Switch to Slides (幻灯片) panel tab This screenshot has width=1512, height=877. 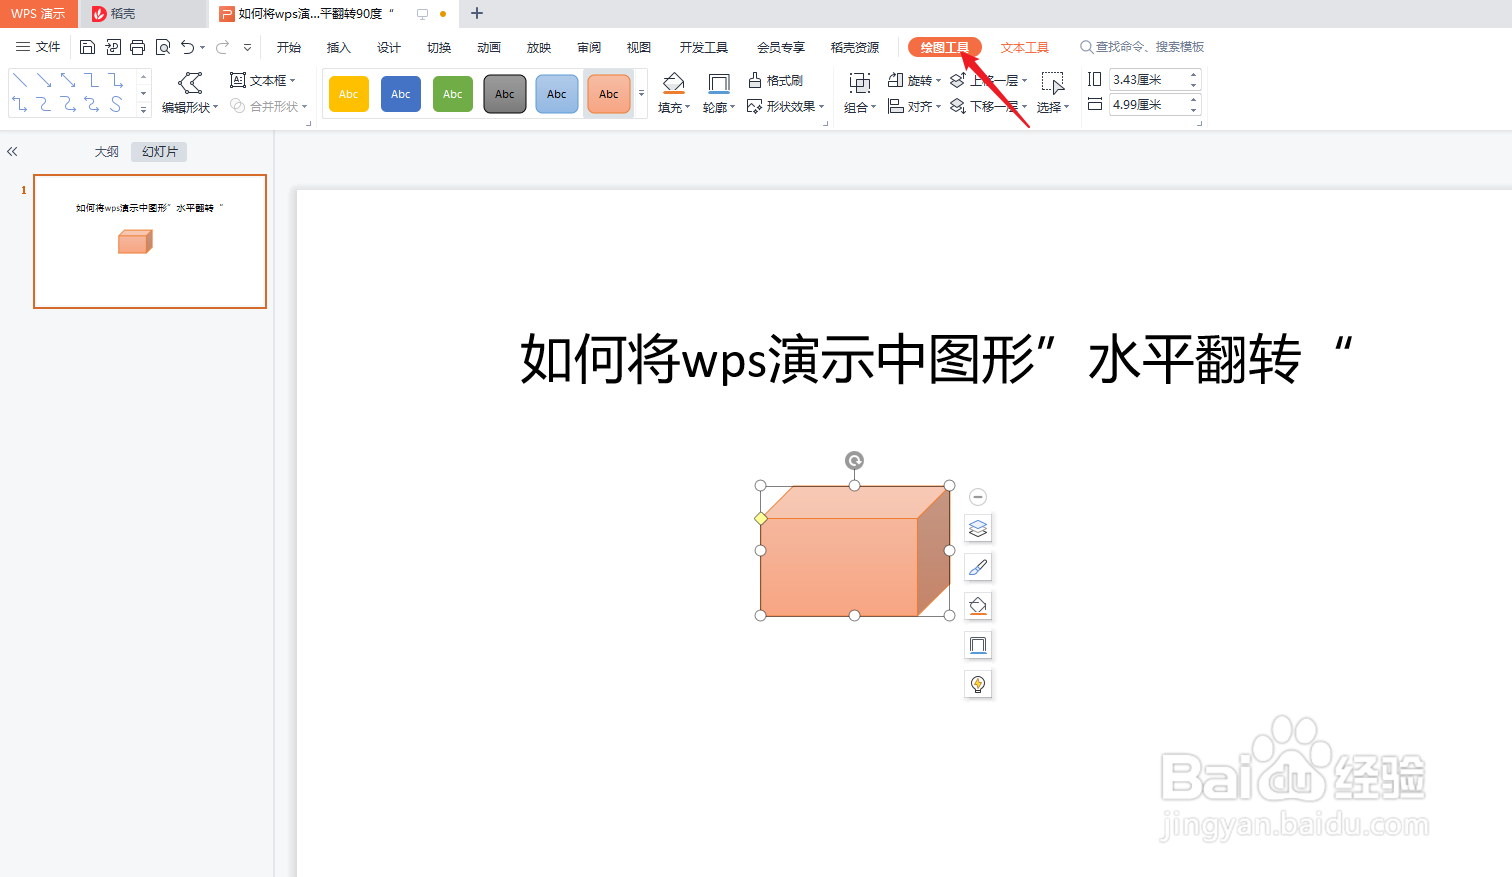159,152
